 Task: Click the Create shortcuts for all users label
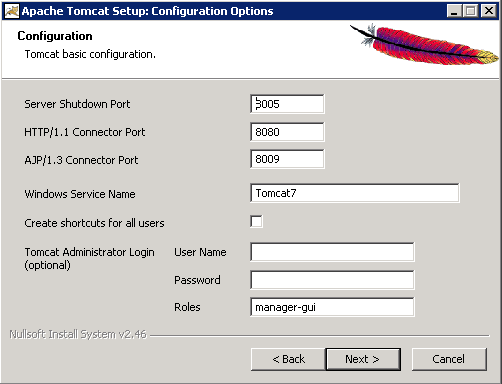click(x=94, y=223)
